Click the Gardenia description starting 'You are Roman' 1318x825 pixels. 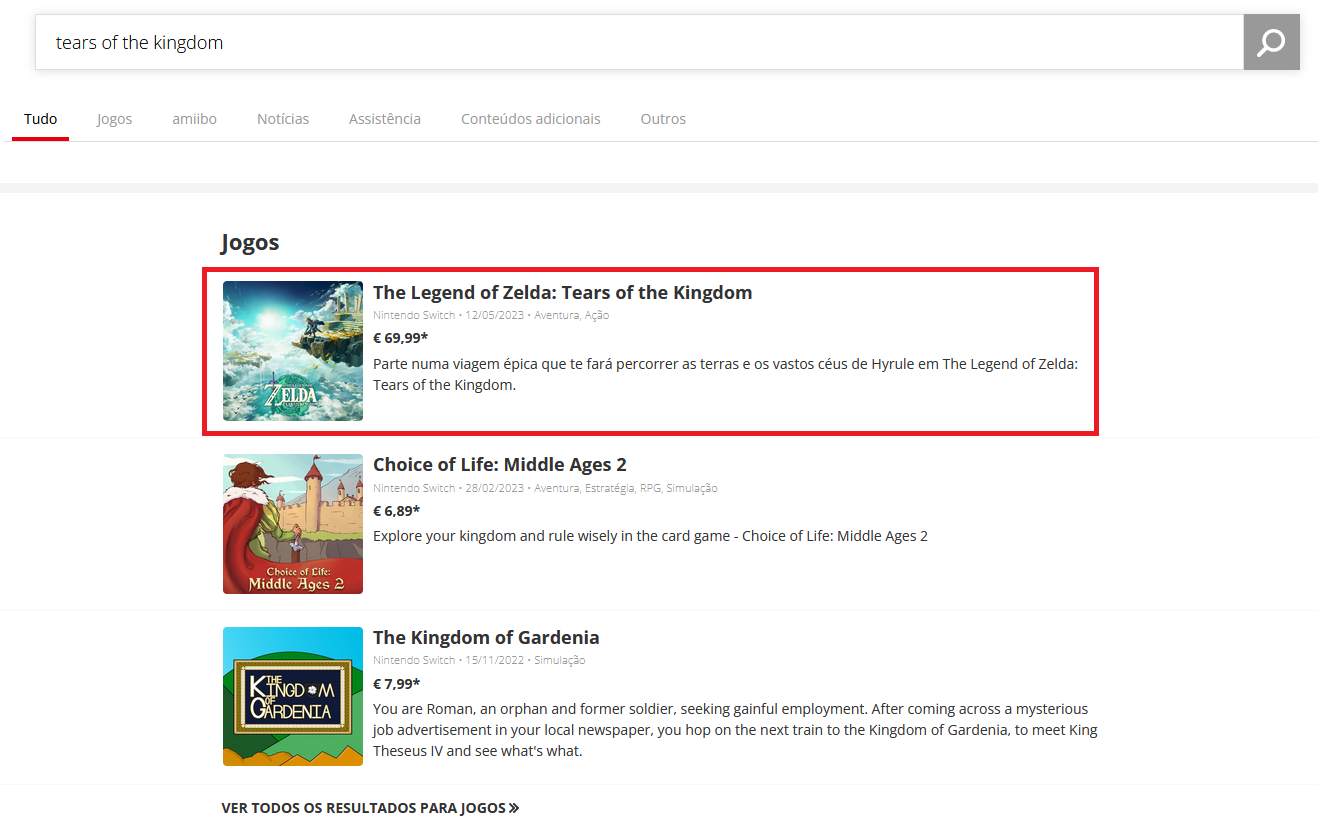pyautogui.click(x=735, y=730)
